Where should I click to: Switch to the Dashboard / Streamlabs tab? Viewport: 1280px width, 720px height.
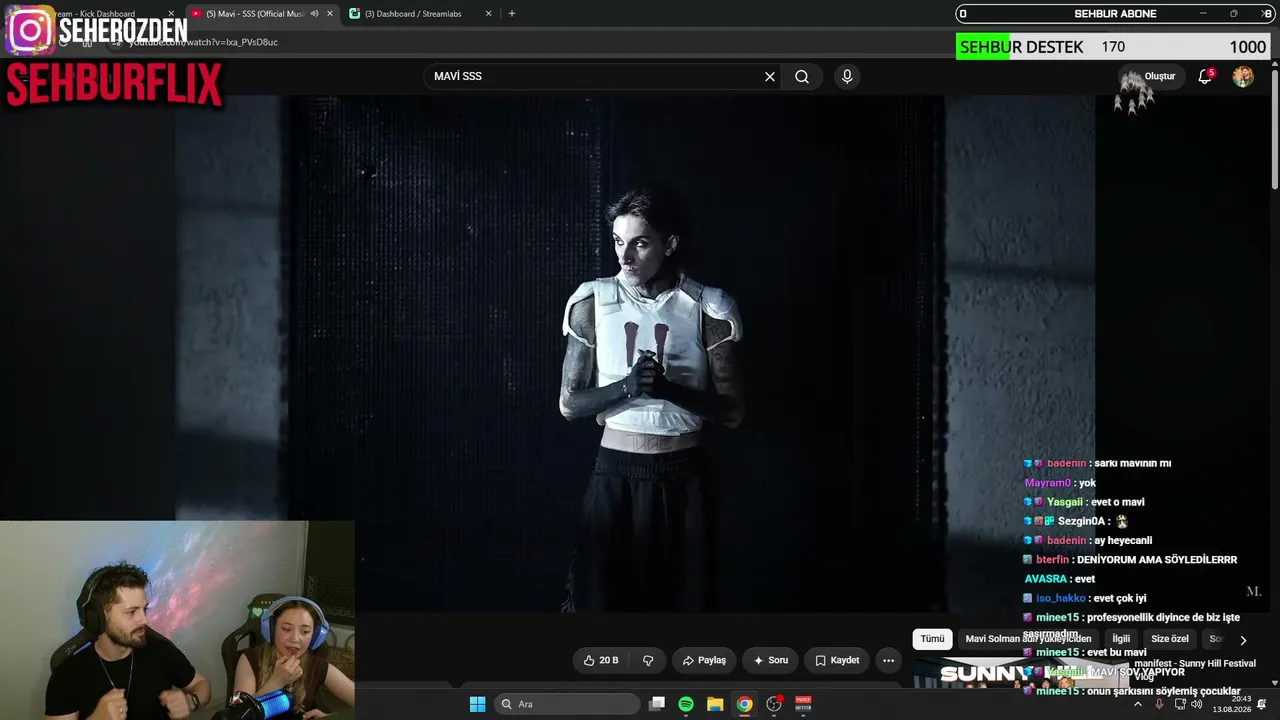[x=420, y=14]
